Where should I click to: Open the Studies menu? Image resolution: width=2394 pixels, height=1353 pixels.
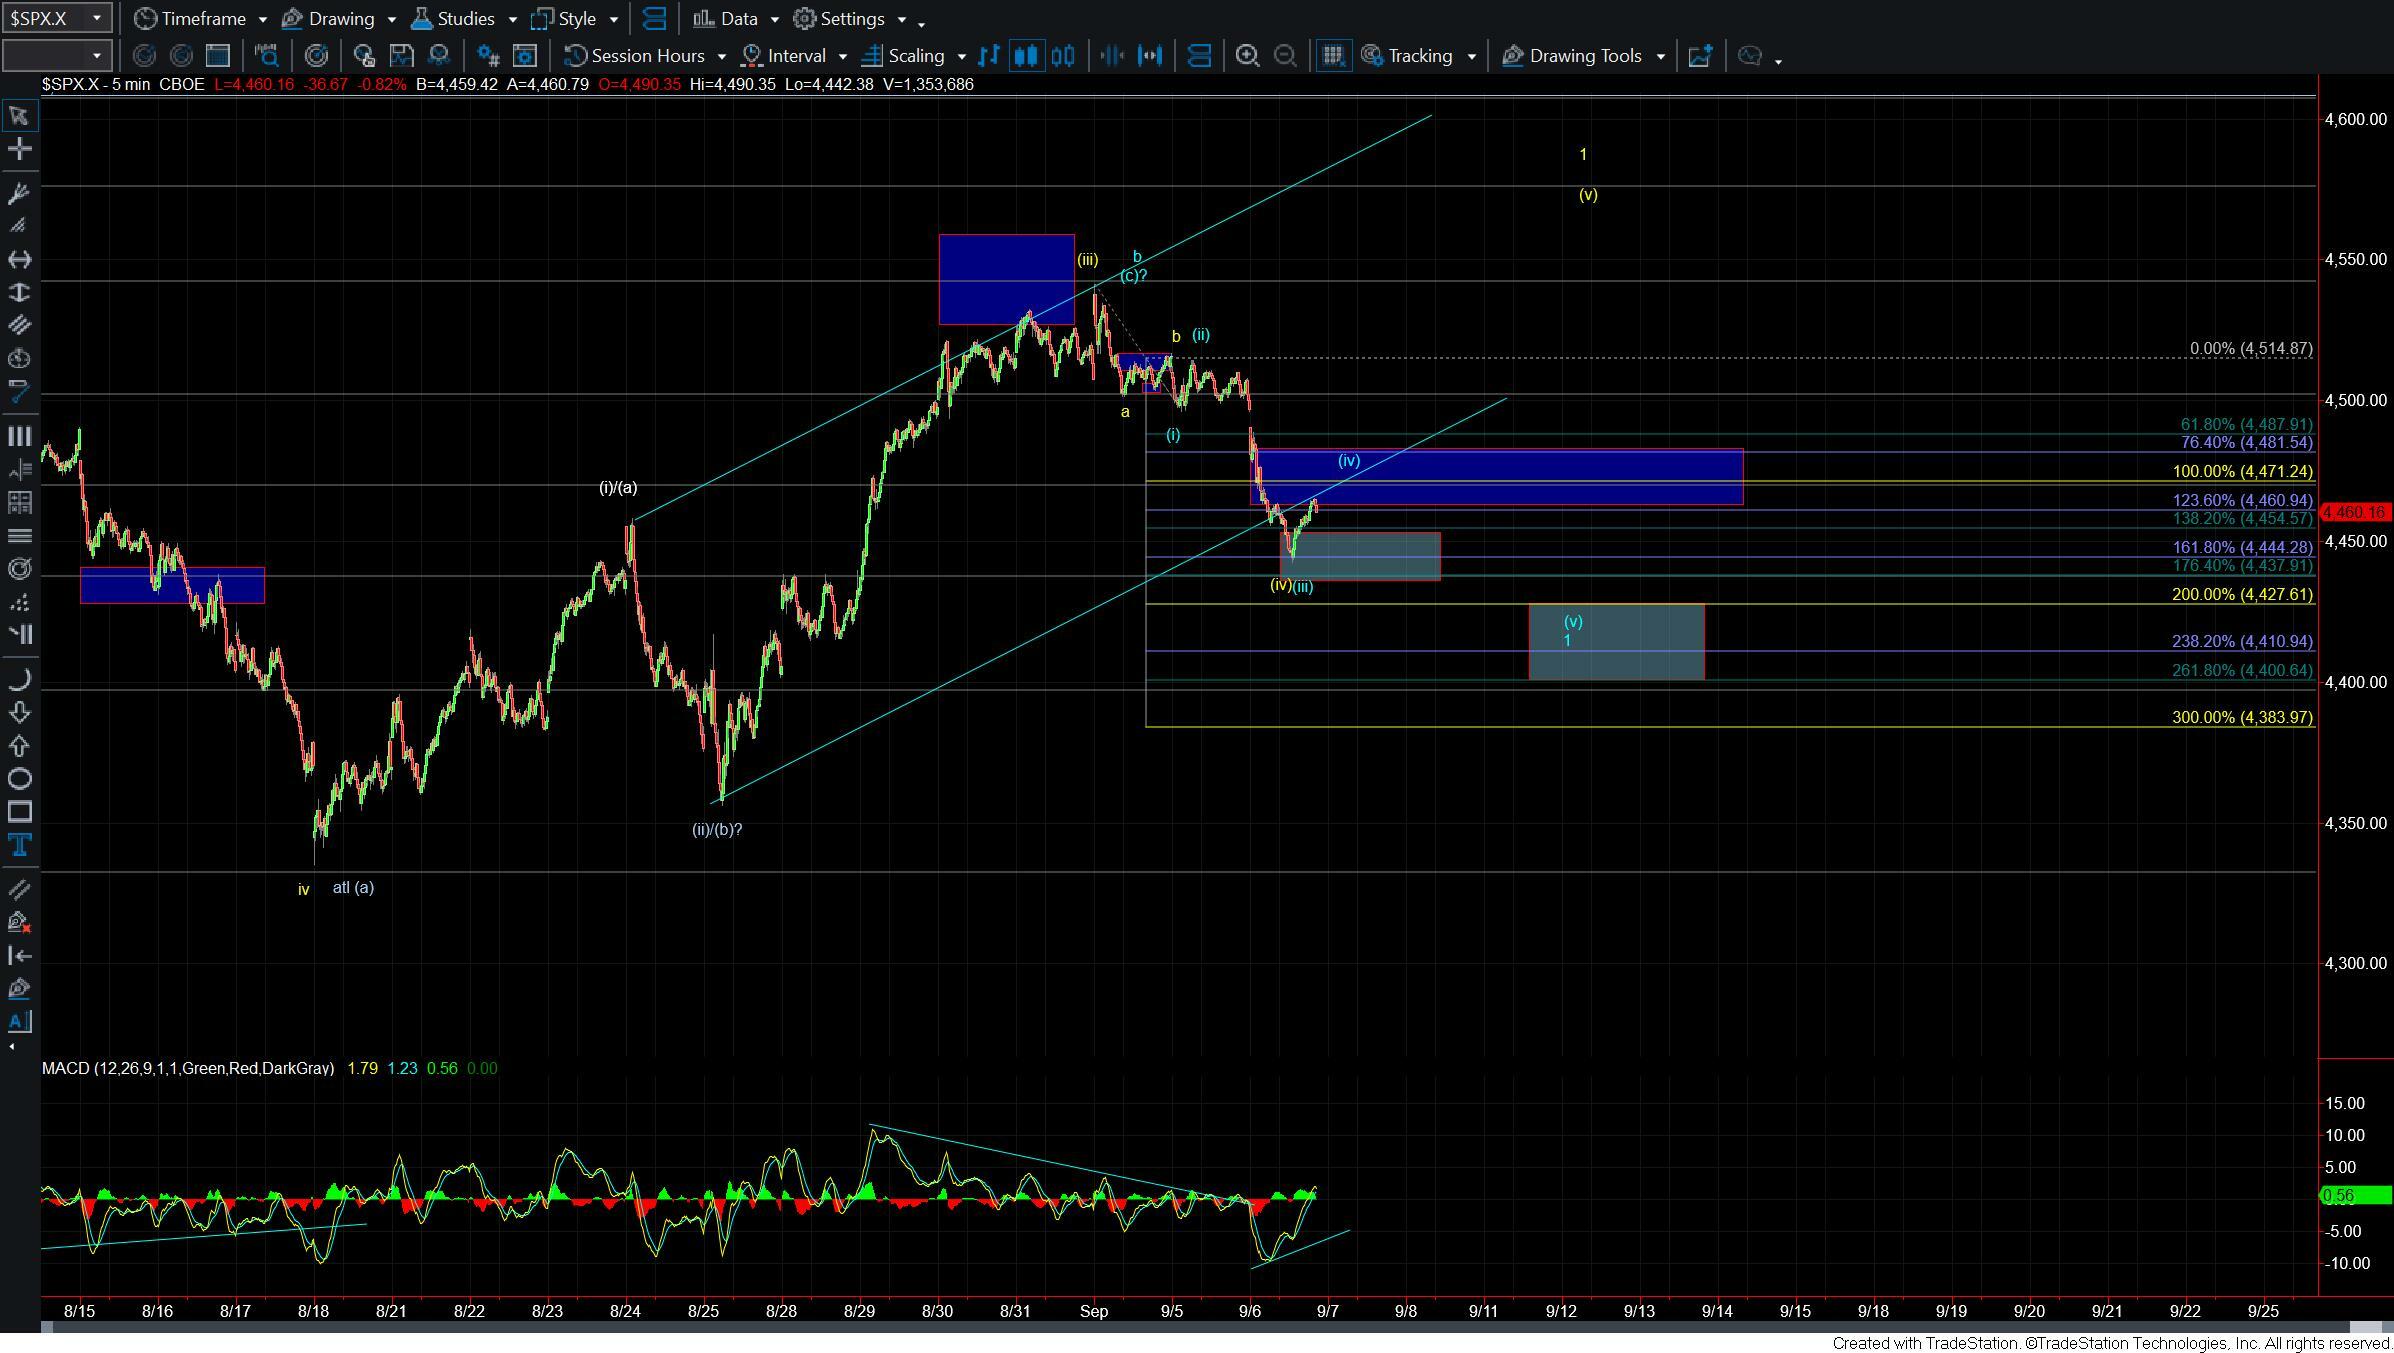[454, 19]
